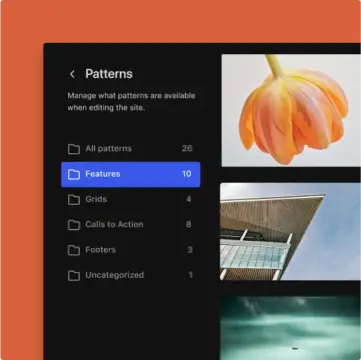Open the teal ocean pattern thumbnail
361x360 pixels.
[290, 328]
